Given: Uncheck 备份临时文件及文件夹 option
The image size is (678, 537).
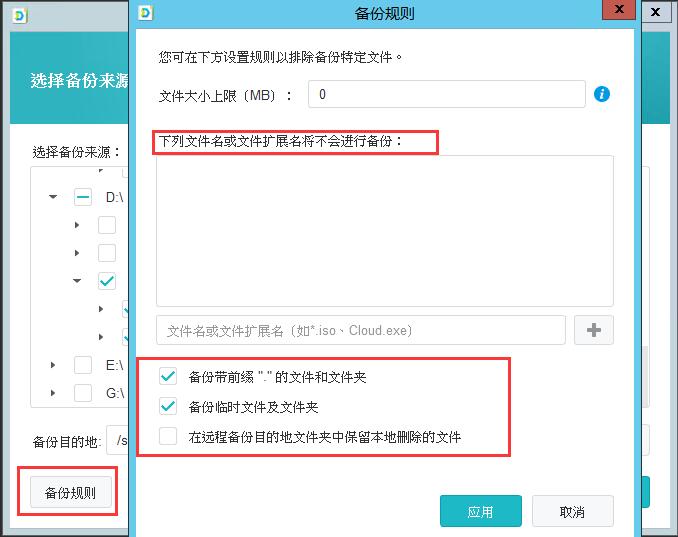Looking at the screenshot, I should (x=168, y=407).
